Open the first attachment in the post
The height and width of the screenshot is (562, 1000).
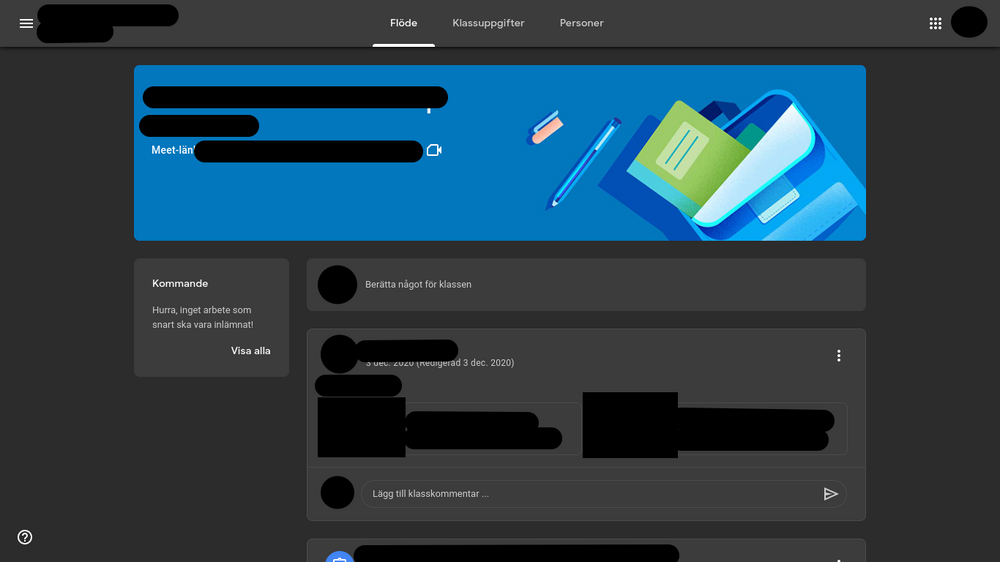coord(445,428)
